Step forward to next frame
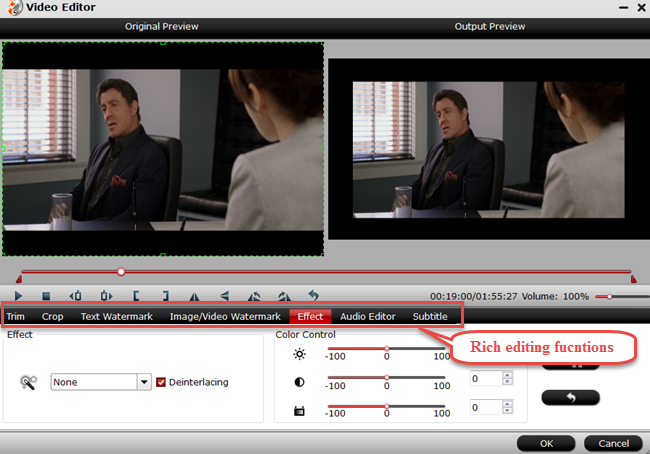The image size is (650, 454). [106, 296]
